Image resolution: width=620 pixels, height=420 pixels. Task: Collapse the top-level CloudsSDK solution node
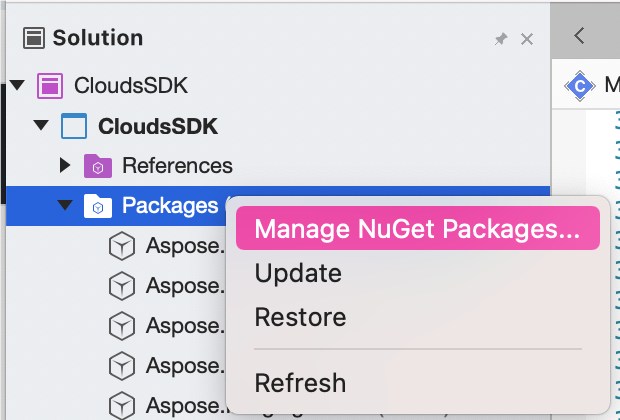point(17,85)
